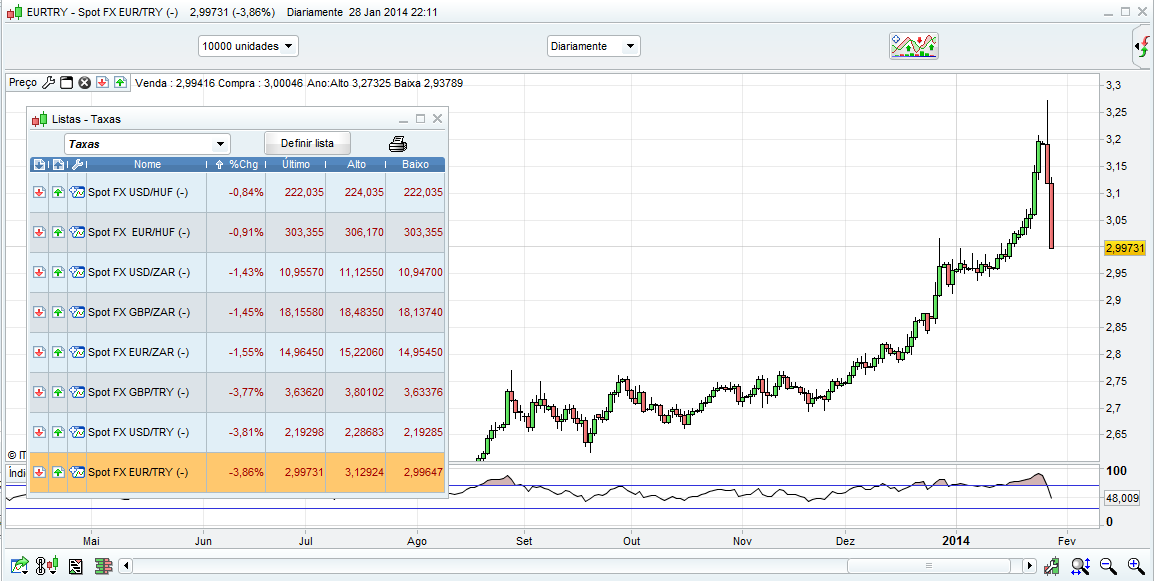Click the zoom out magnifier icon
The height and width of the screenshot is (581, 1154).
pos(1108,566)
